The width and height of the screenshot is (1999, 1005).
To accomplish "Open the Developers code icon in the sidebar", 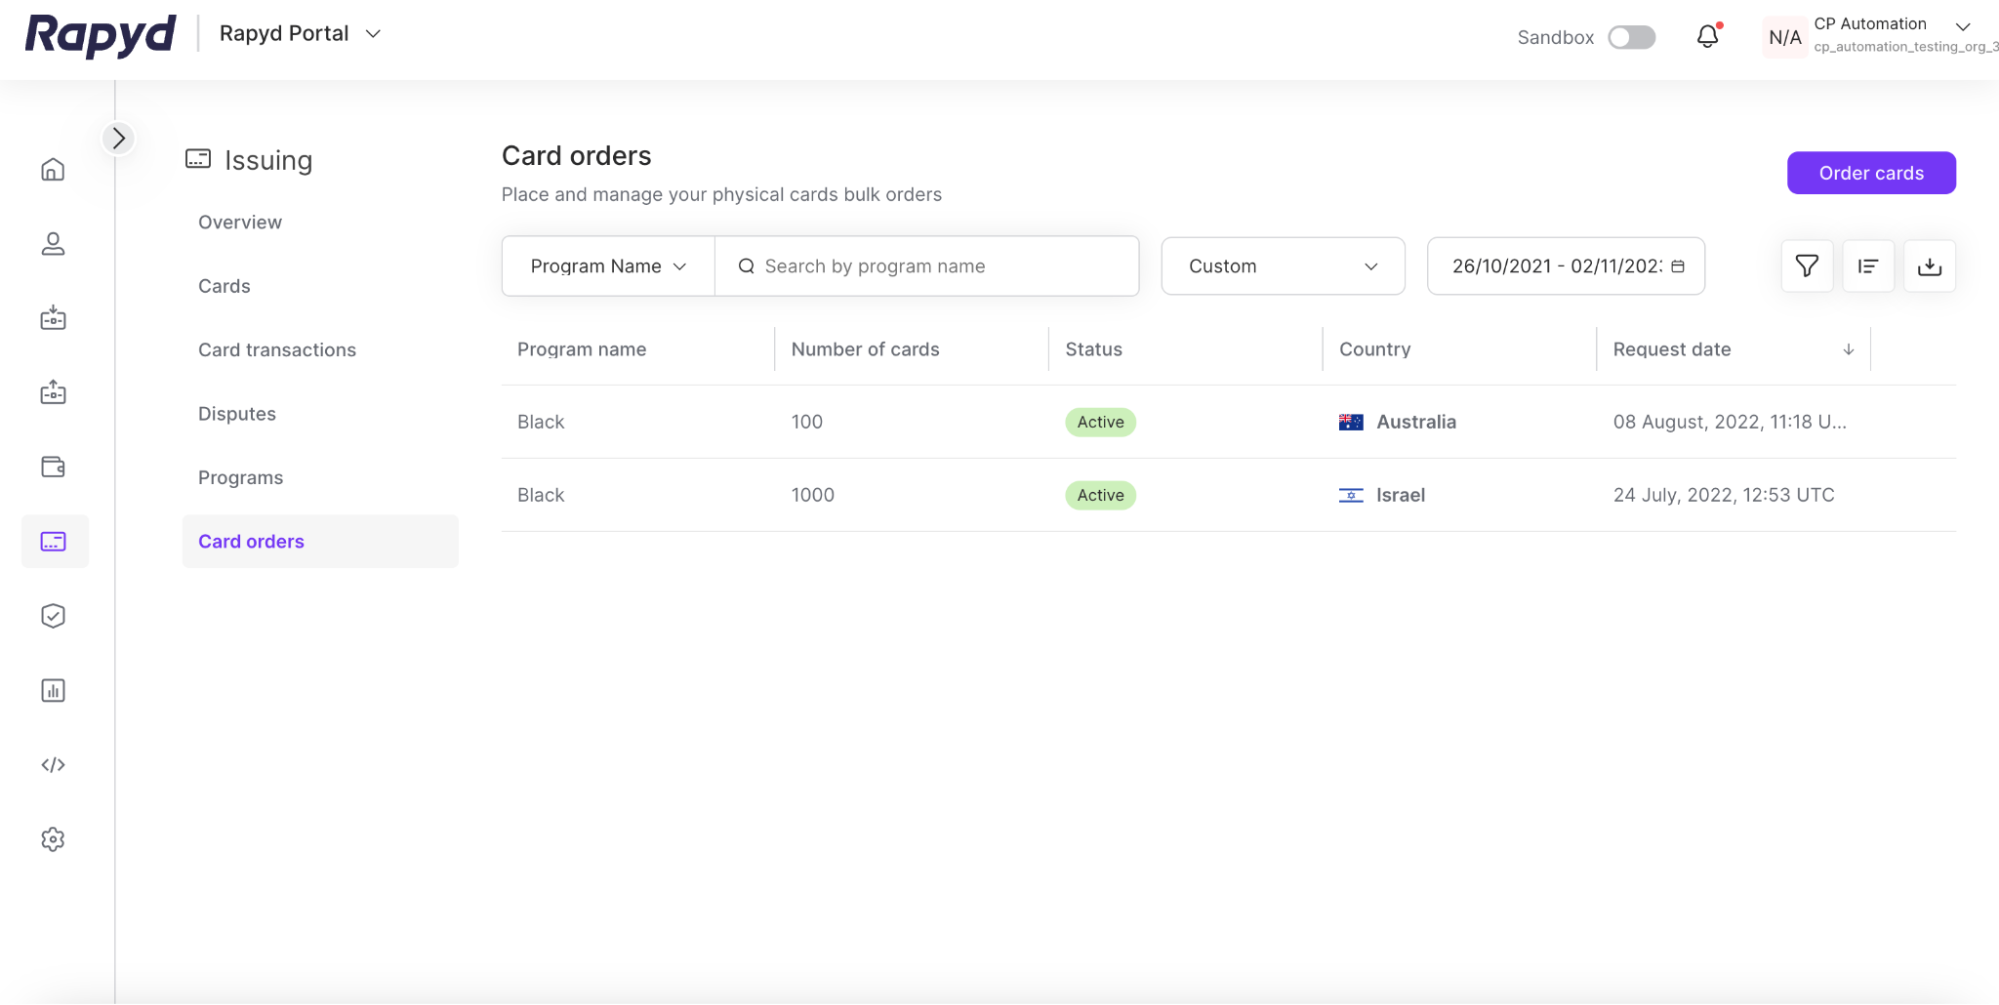I will tap(53, 765).
